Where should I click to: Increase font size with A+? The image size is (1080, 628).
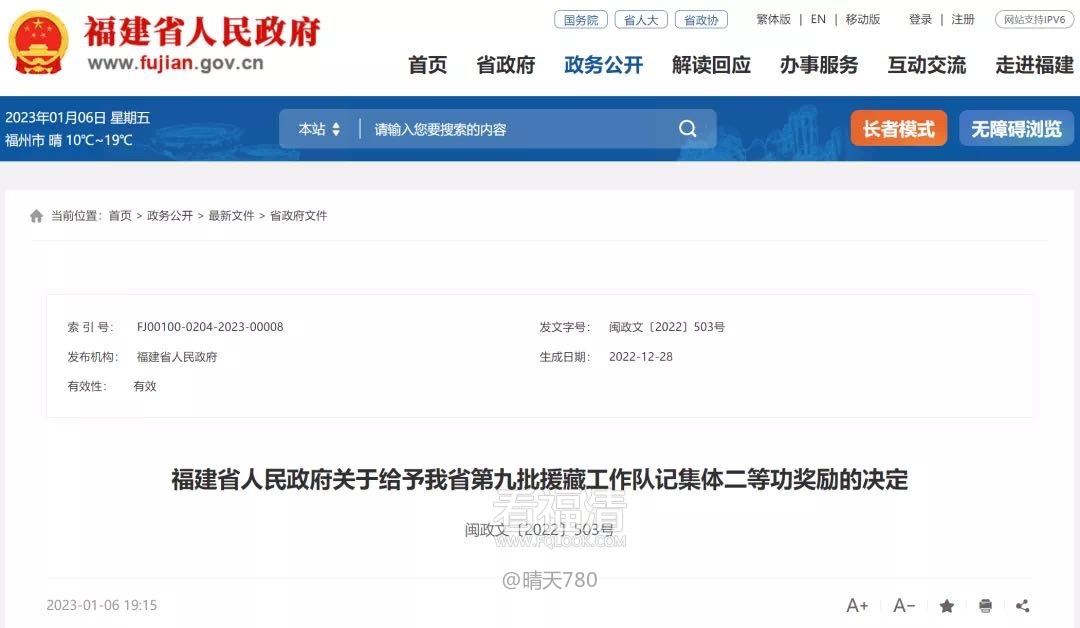(857, 605)
